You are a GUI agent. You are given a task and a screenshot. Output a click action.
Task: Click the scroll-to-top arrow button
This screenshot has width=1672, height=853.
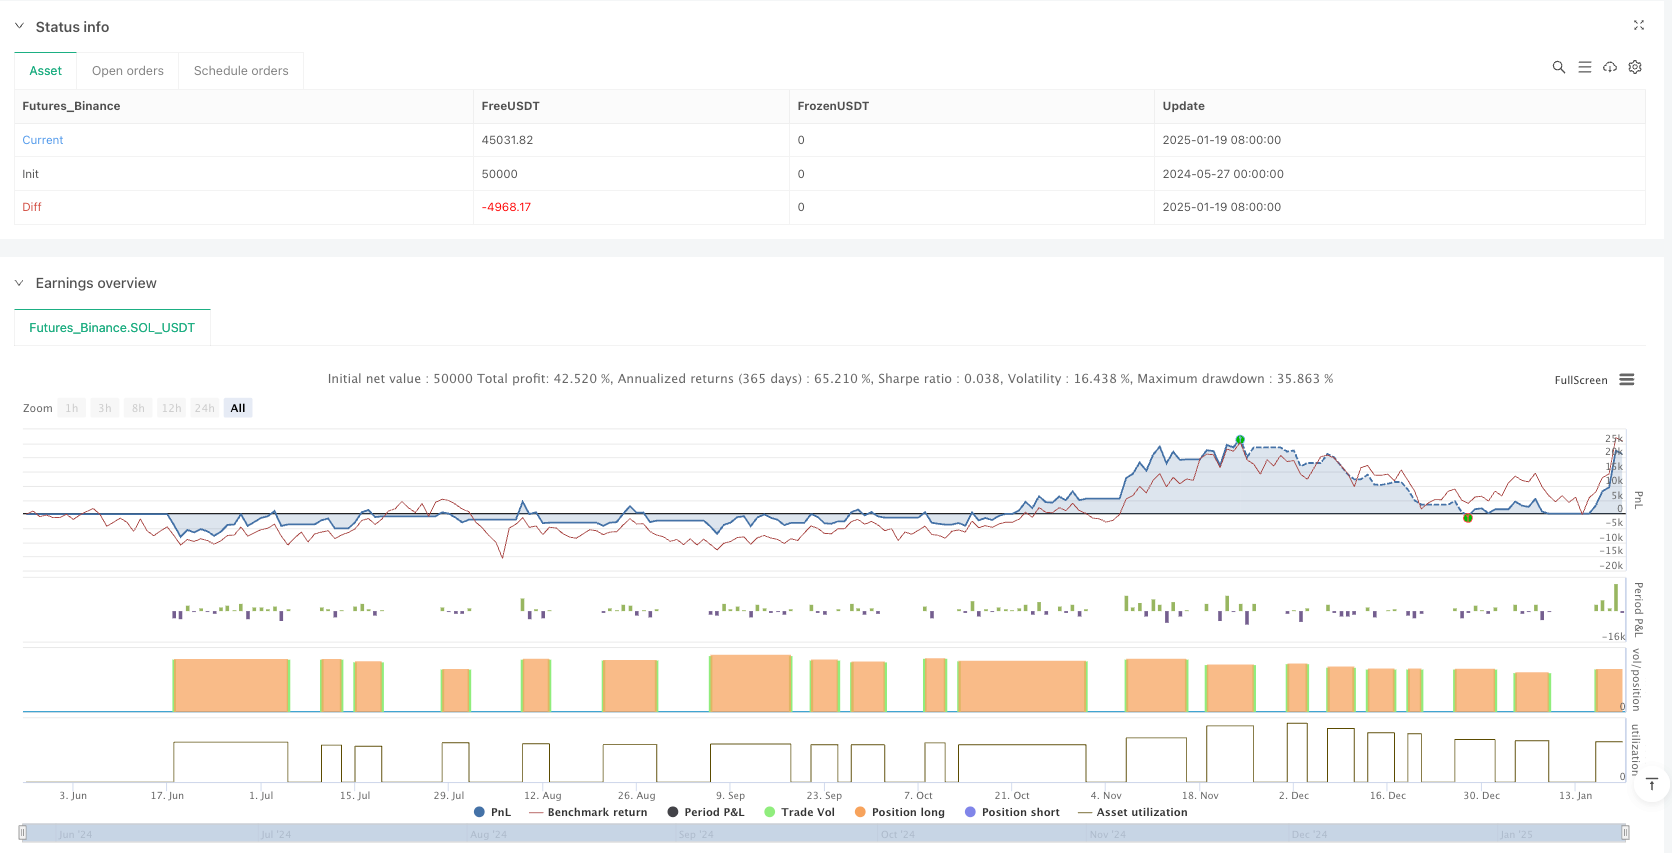pyautogui.click(x=1652, y=784)
